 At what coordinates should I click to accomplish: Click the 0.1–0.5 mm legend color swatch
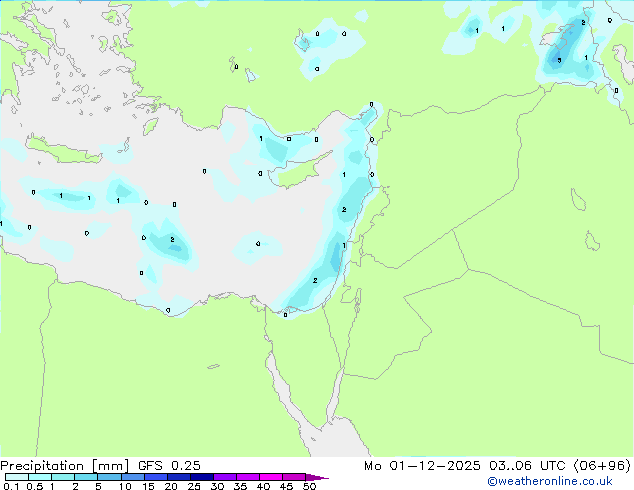coord(17,477)
